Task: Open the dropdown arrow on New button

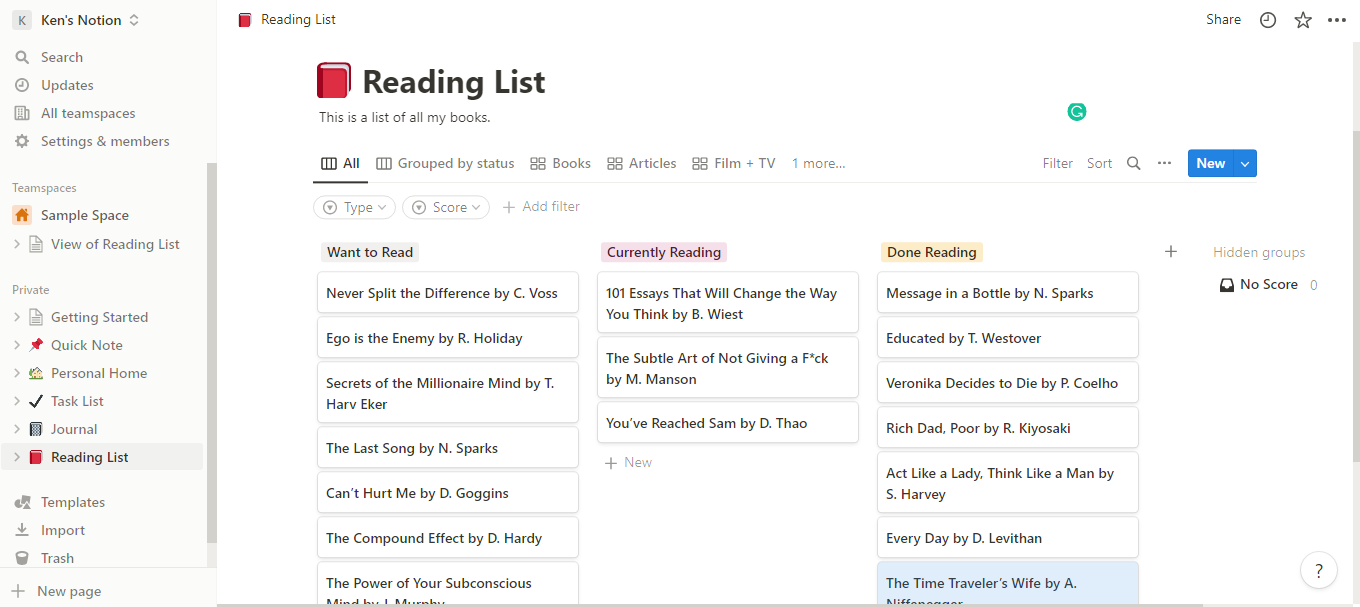Action: [1245, 163]
